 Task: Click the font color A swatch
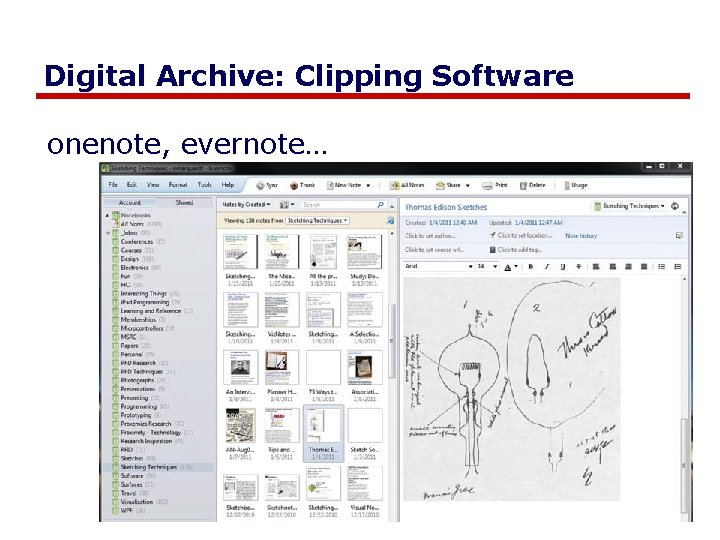pyautogui.click(x=508, y=267)
